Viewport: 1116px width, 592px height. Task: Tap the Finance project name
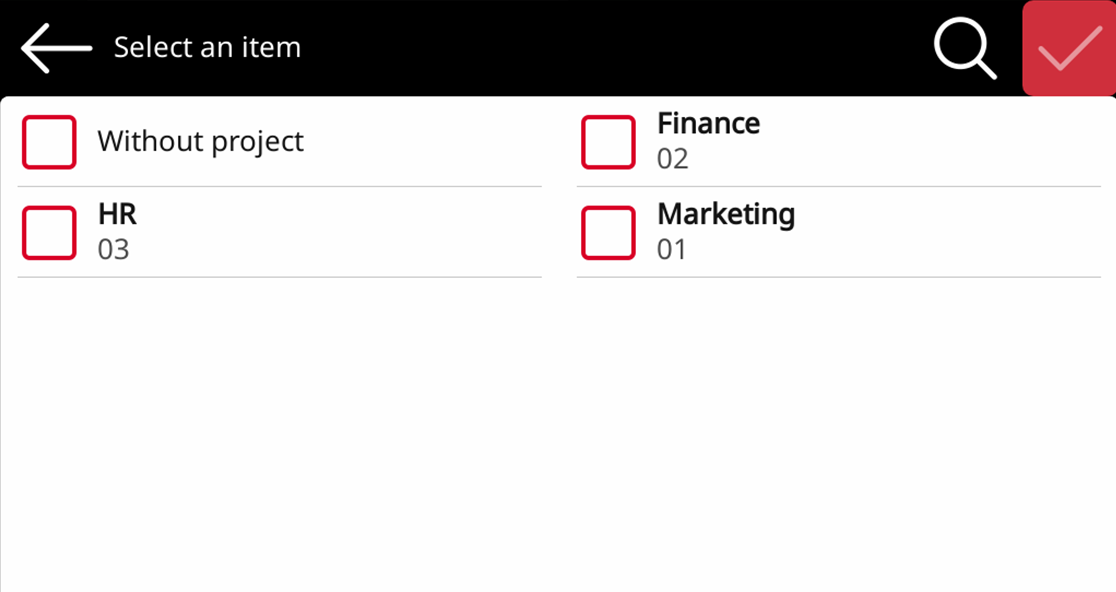(x=708, y=124)
